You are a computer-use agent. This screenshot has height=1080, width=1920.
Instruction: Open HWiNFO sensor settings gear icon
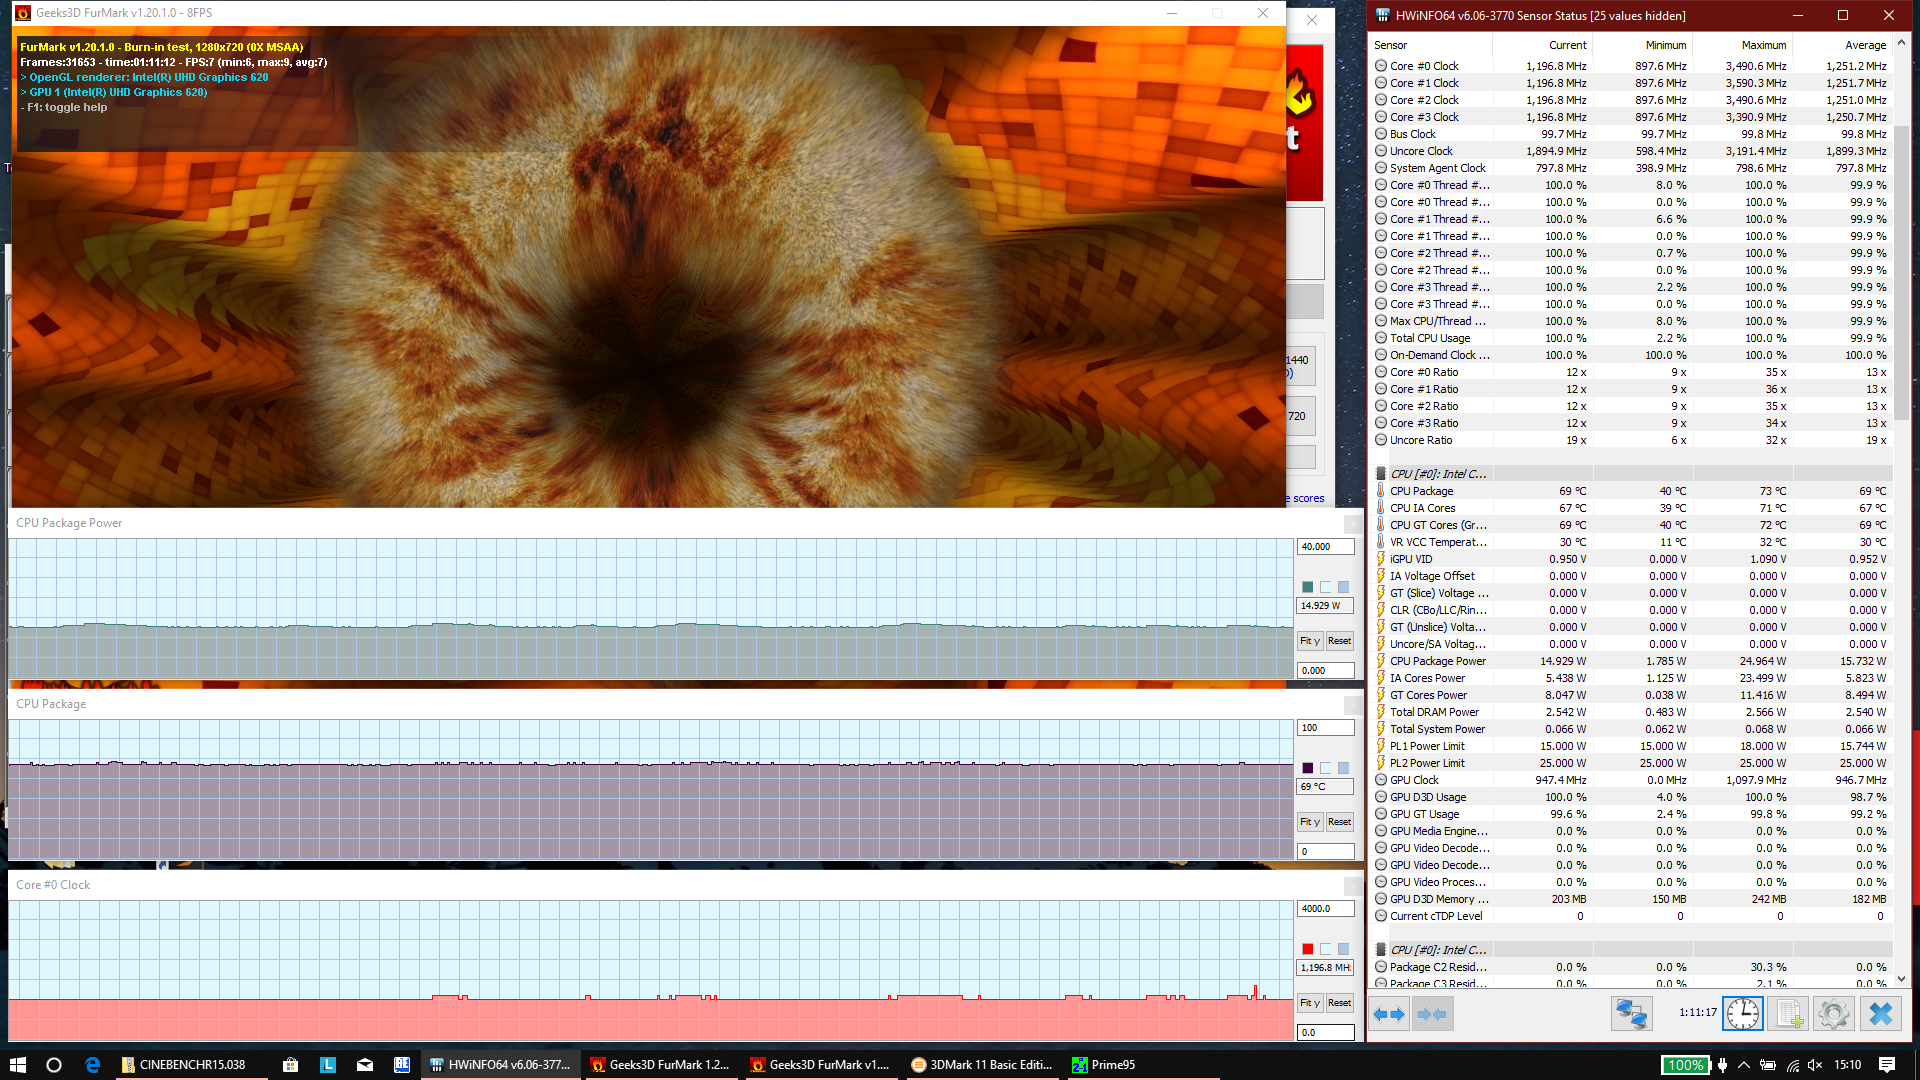(1834, 1014)
